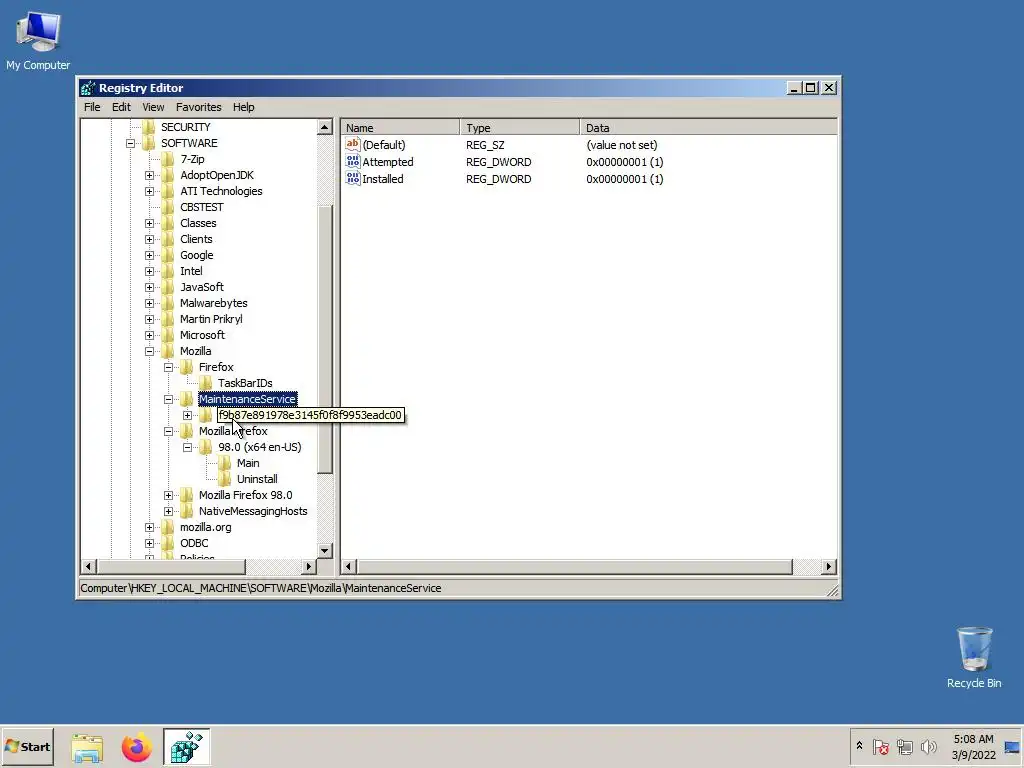Click the (value not set) data cell

pyautogui.click(x=622, y=145)
